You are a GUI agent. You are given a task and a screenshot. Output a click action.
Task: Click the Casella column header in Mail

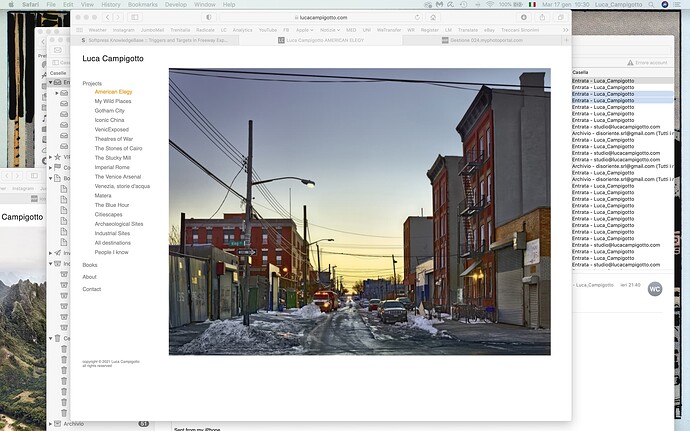[580, 72]
